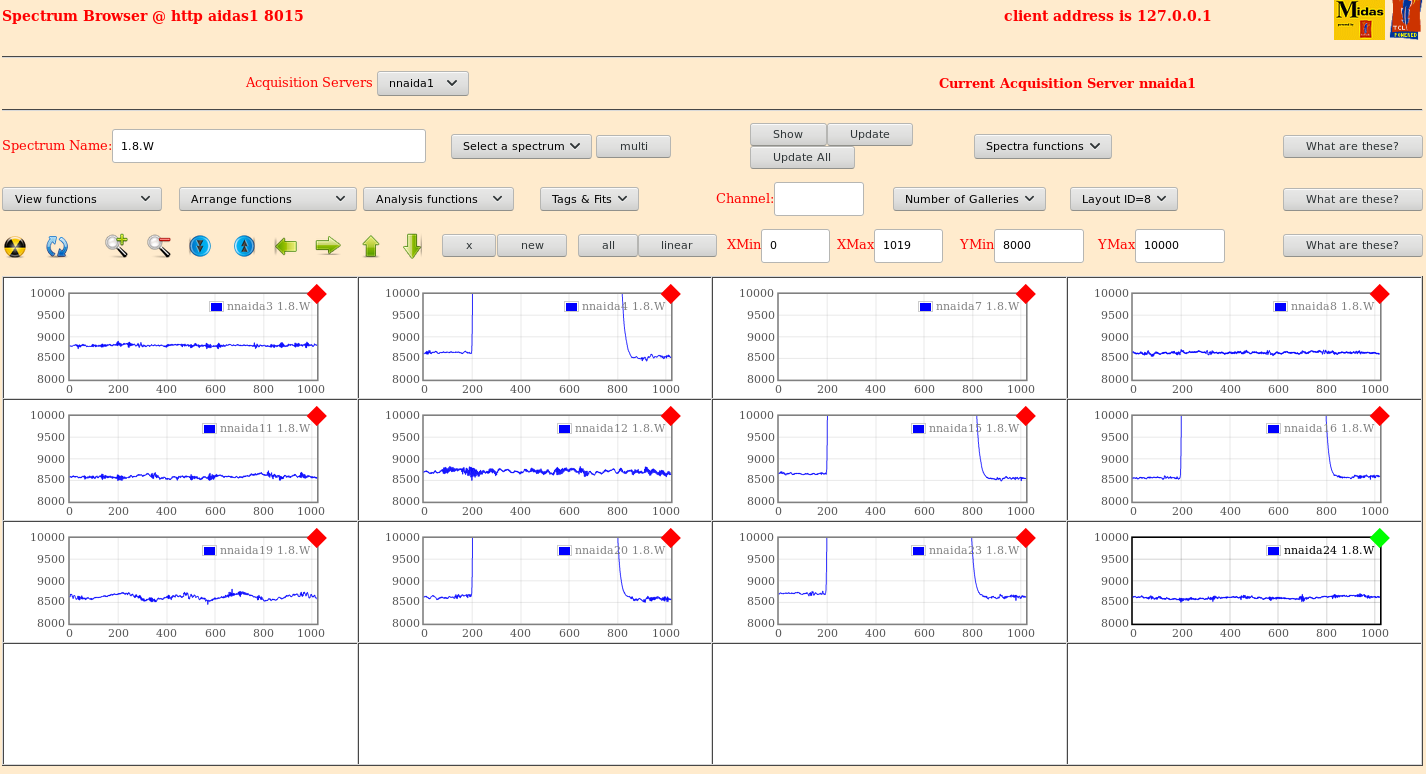1426x774 pixels.
Task: Click the green right arrow icon
Action: point(328,246)
